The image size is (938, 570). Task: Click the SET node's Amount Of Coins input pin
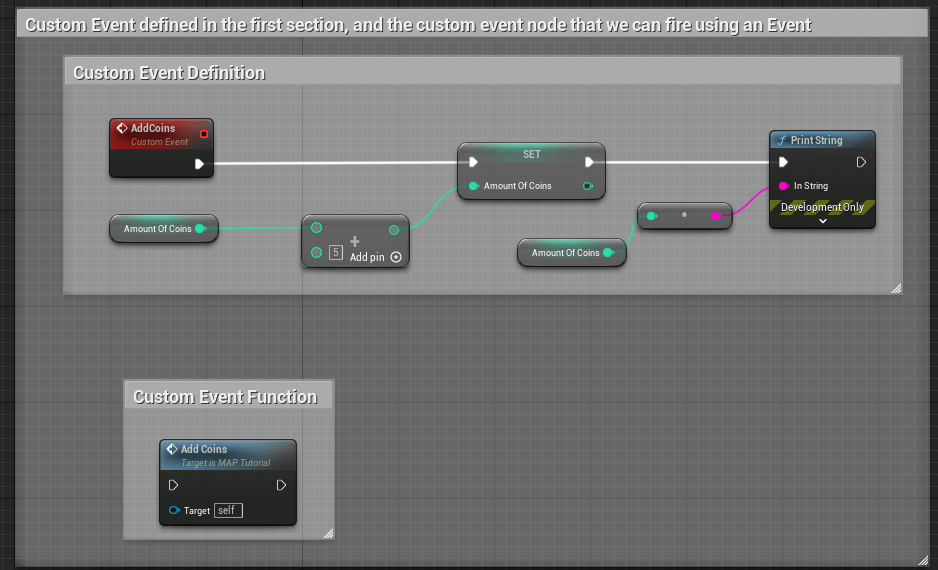pos(472,186)
